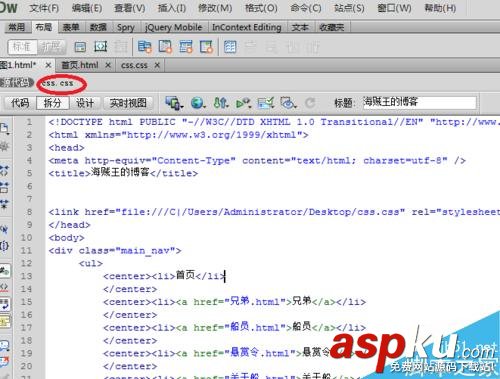Click the 标题 title input field
The width and height of the screenshot is (500, 379).
420,102
